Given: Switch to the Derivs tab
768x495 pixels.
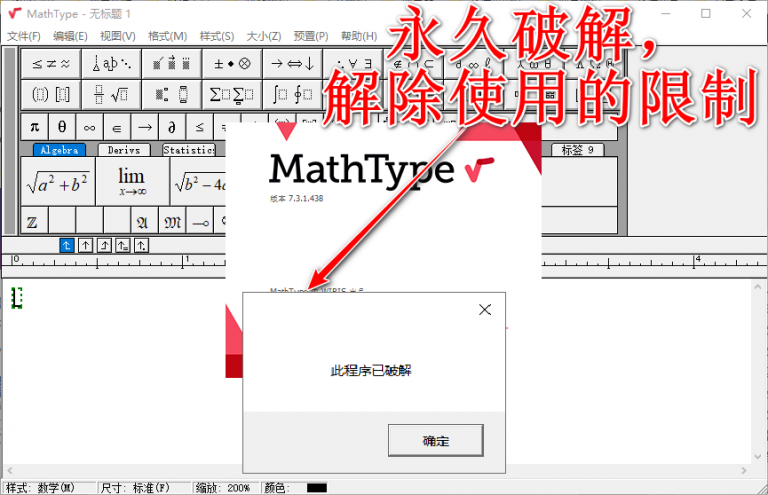Looking at the screenshot, I should click(x=124, y=150).
